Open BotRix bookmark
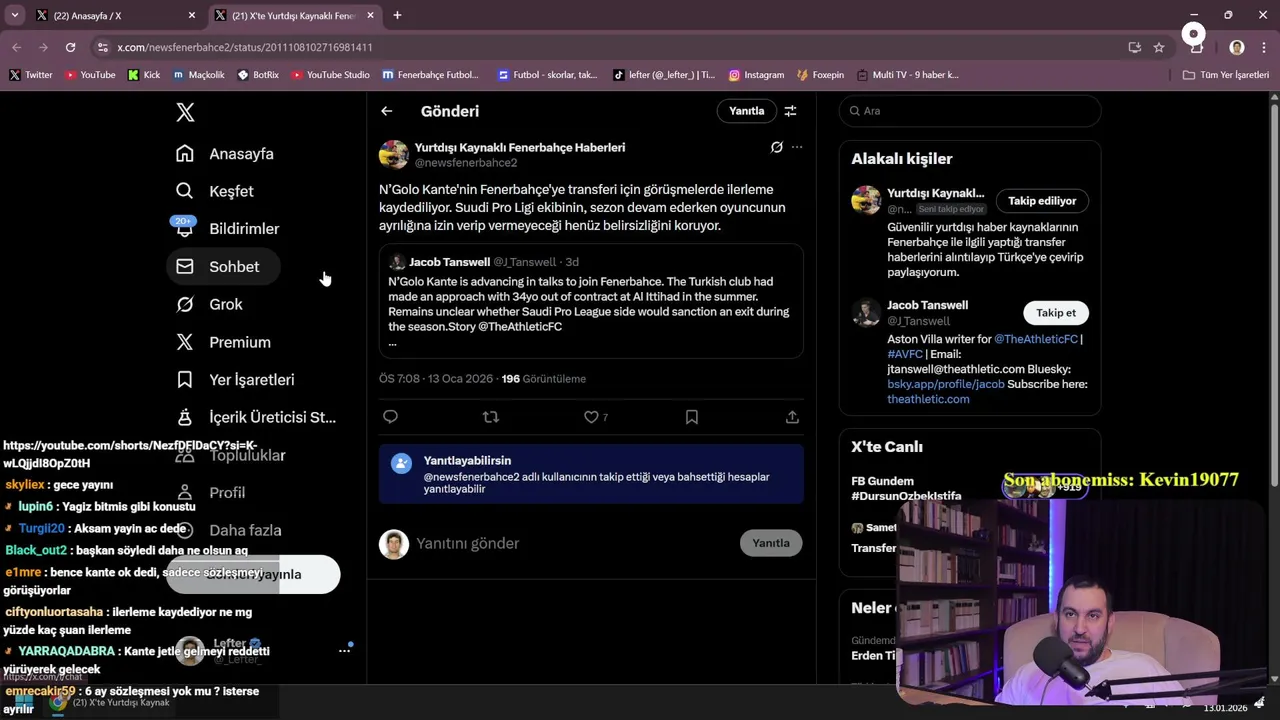This screenshot has width=1280, height=720. point(258,75)
